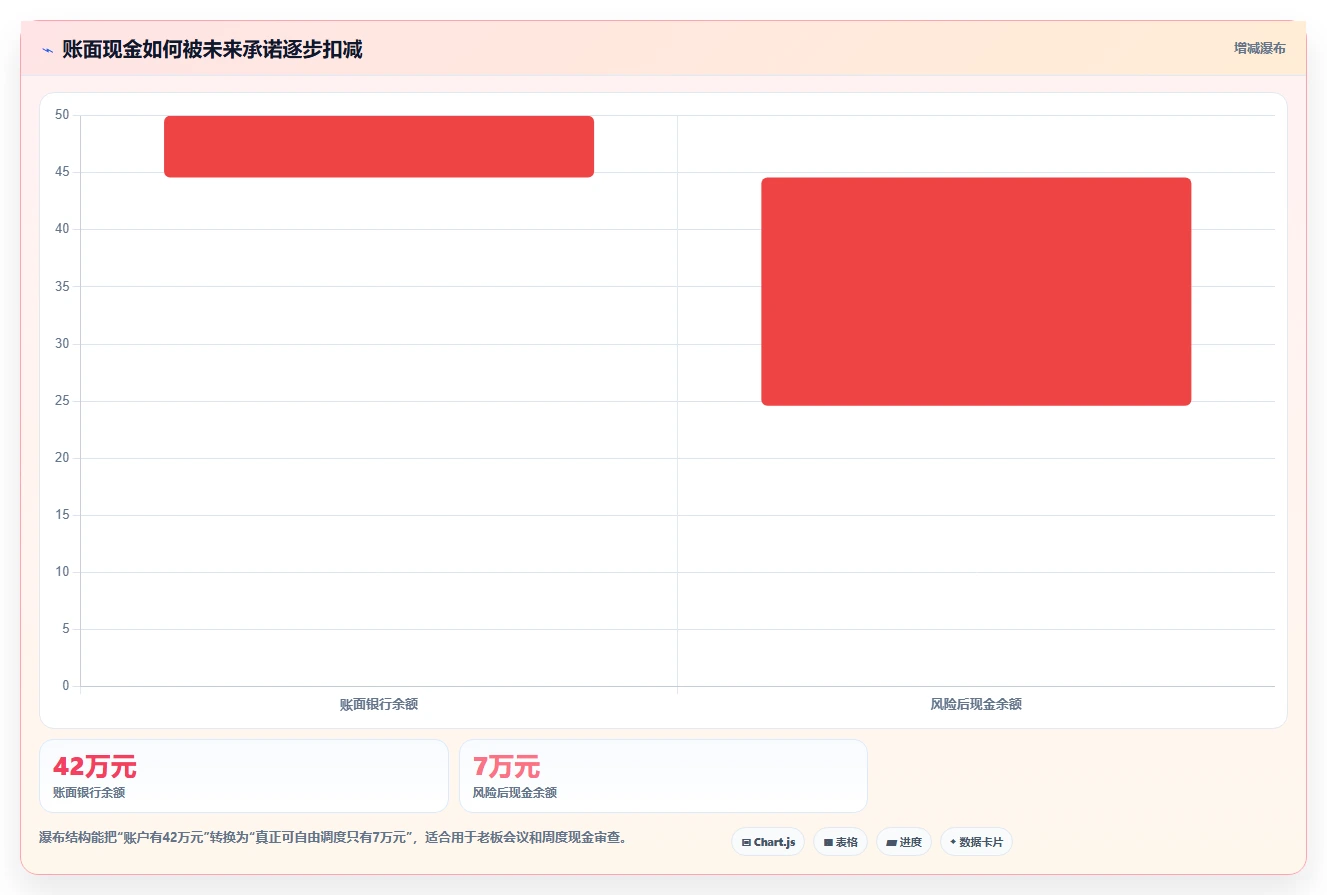Click the 增减瀑布 label in header
Viewport: 1327px width, 895px height.
coord(1259,48)
